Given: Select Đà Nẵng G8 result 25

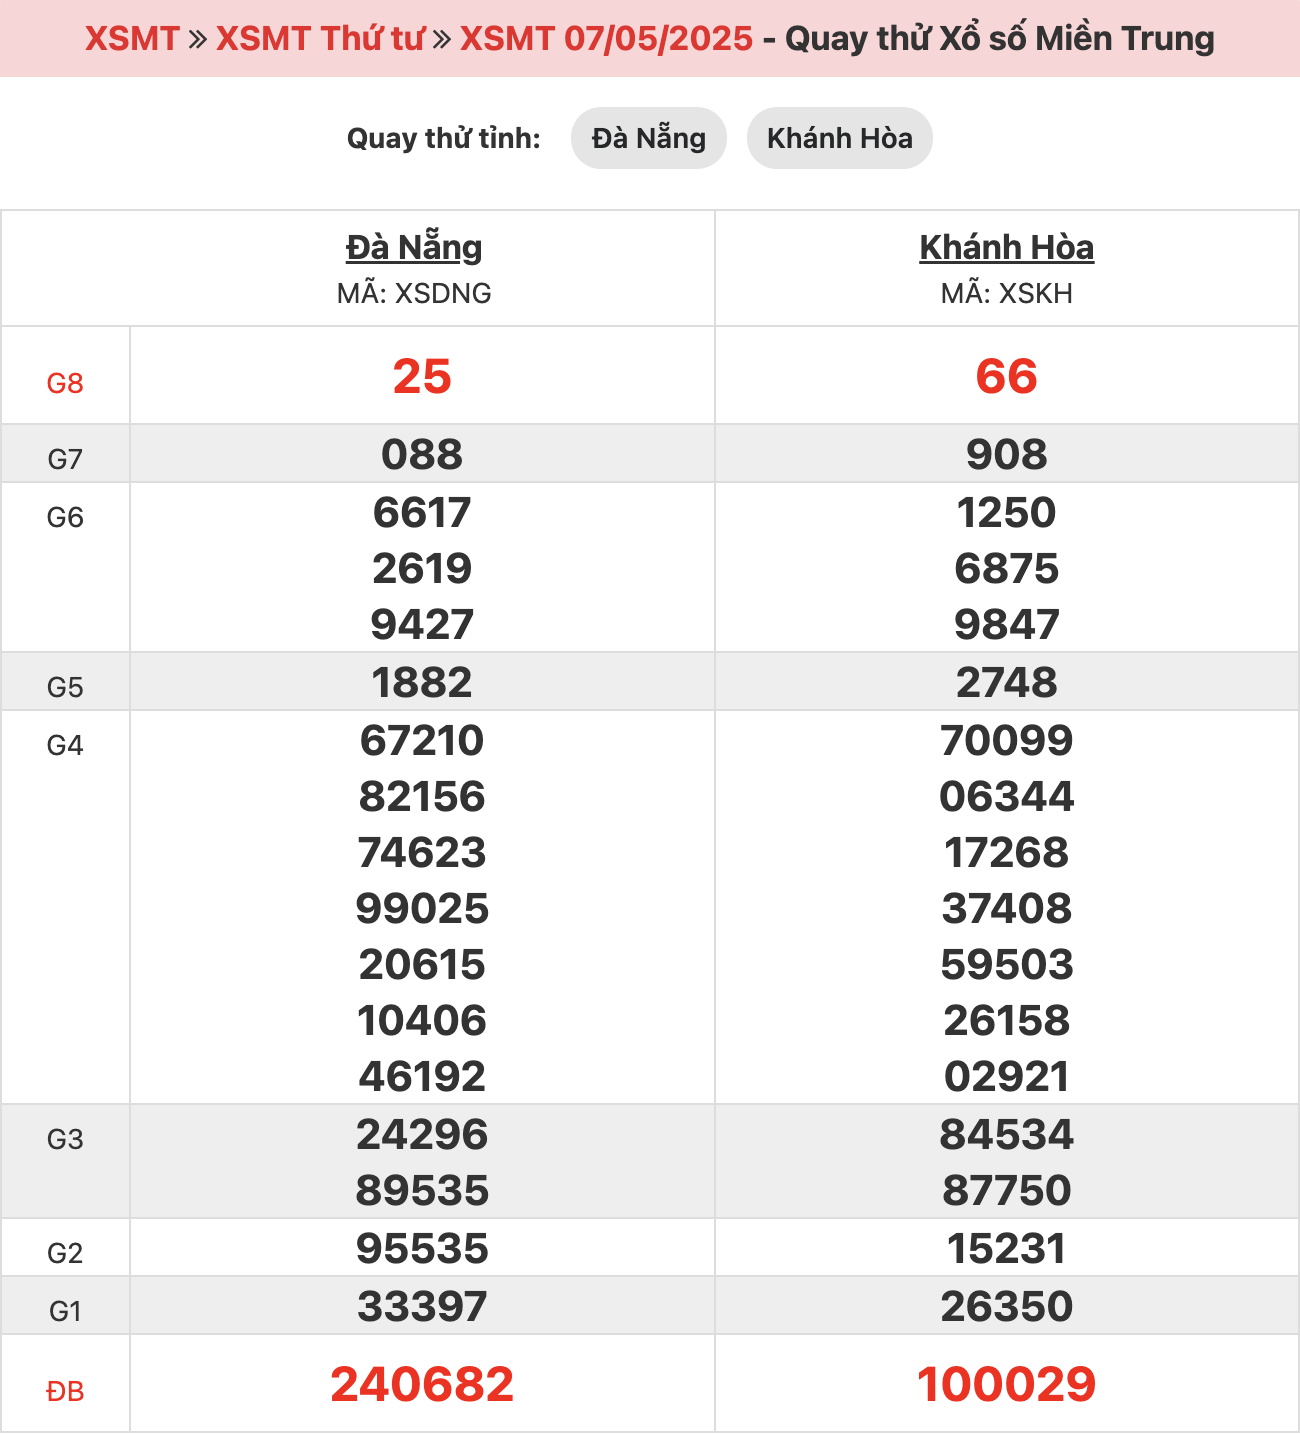Looking at the screenshot, I should click(422, 377).
